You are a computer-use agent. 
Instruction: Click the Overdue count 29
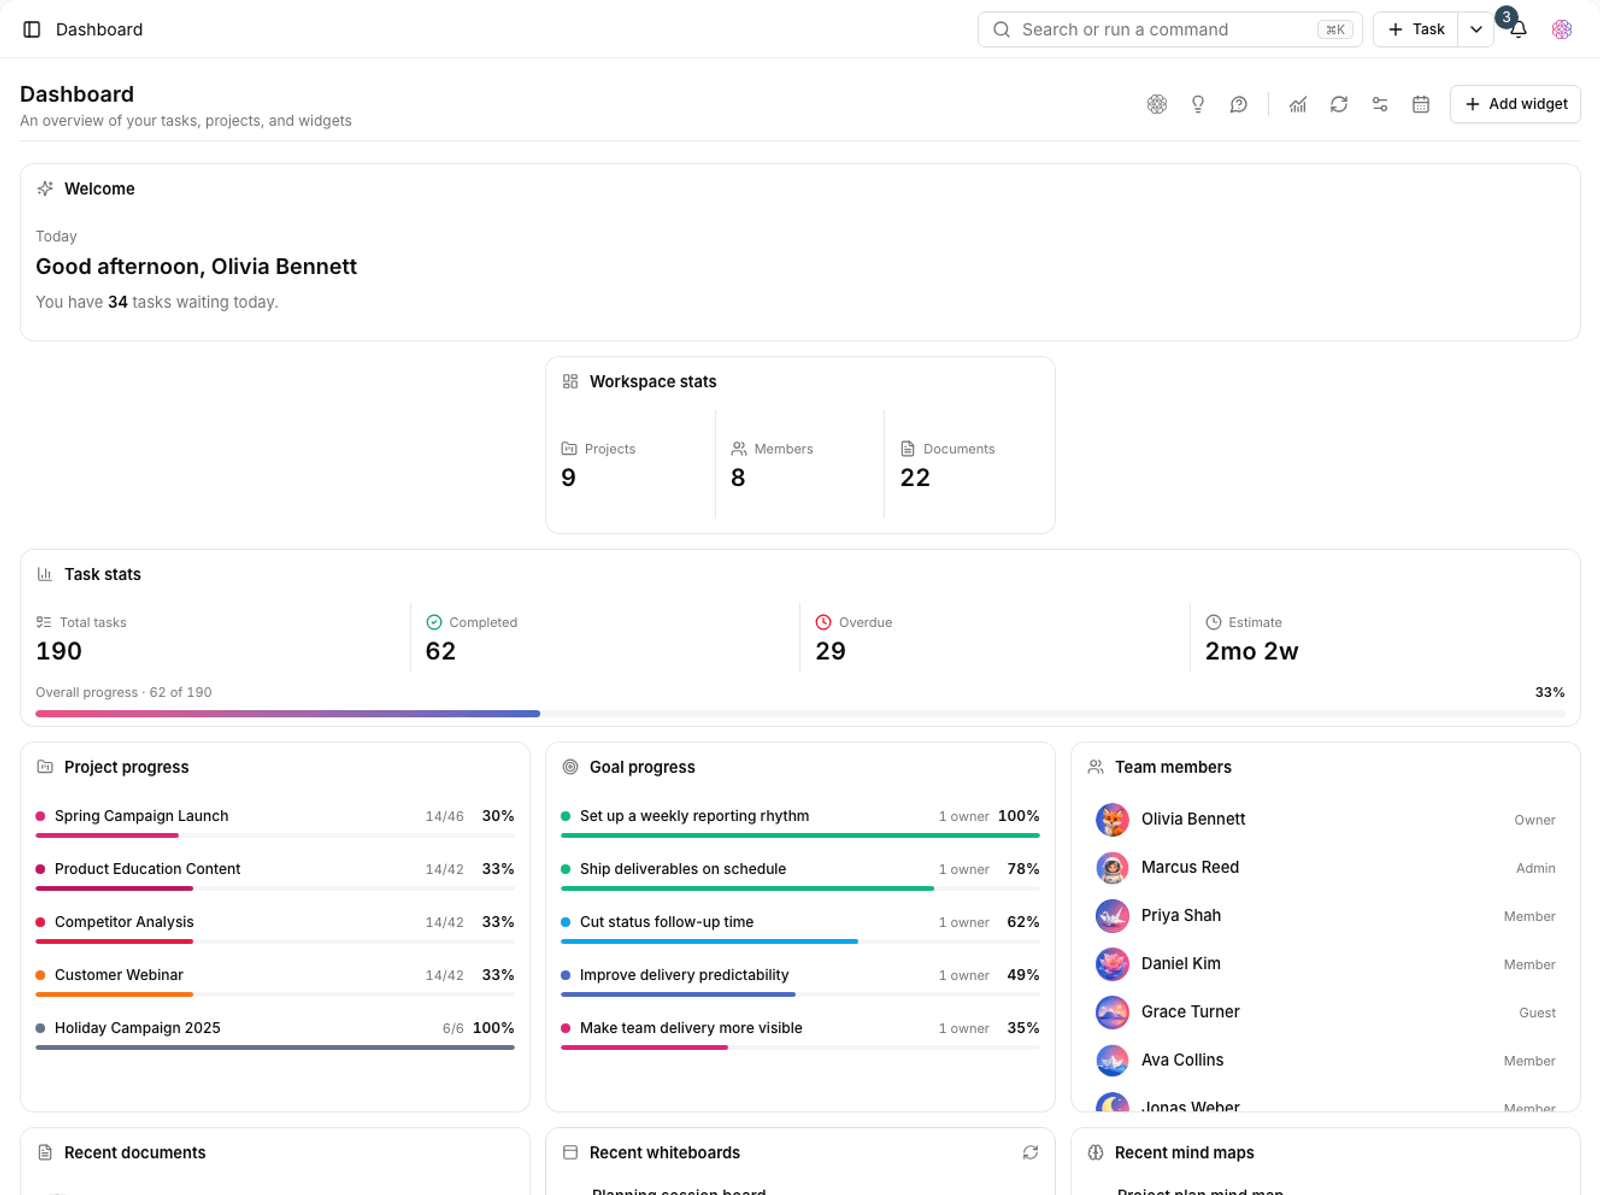coord(830,651)
